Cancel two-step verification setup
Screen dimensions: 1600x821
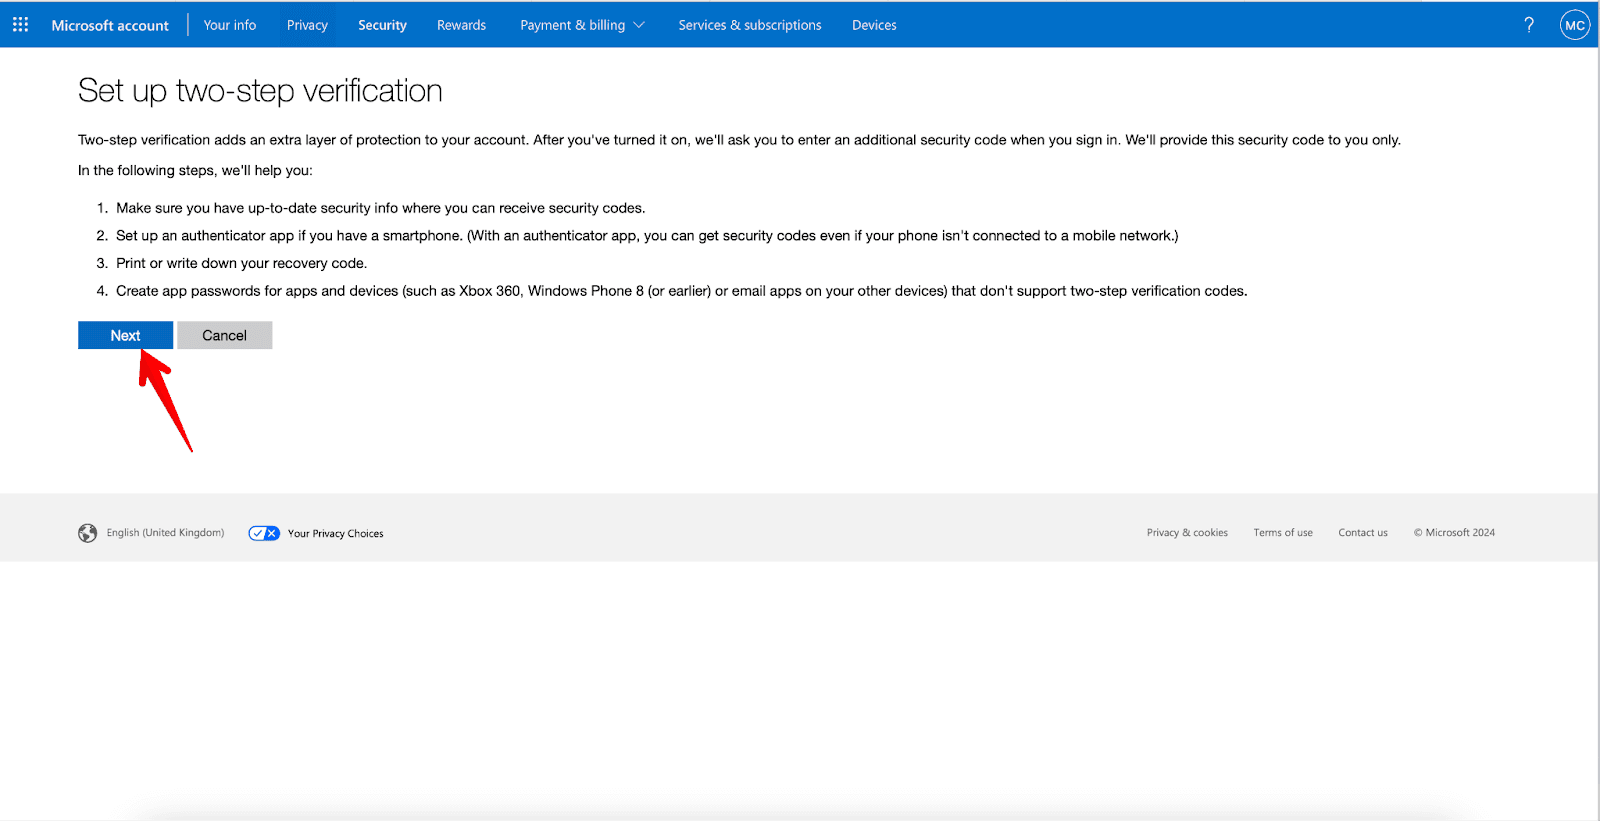pyautogui.click(x=224, y=335)
